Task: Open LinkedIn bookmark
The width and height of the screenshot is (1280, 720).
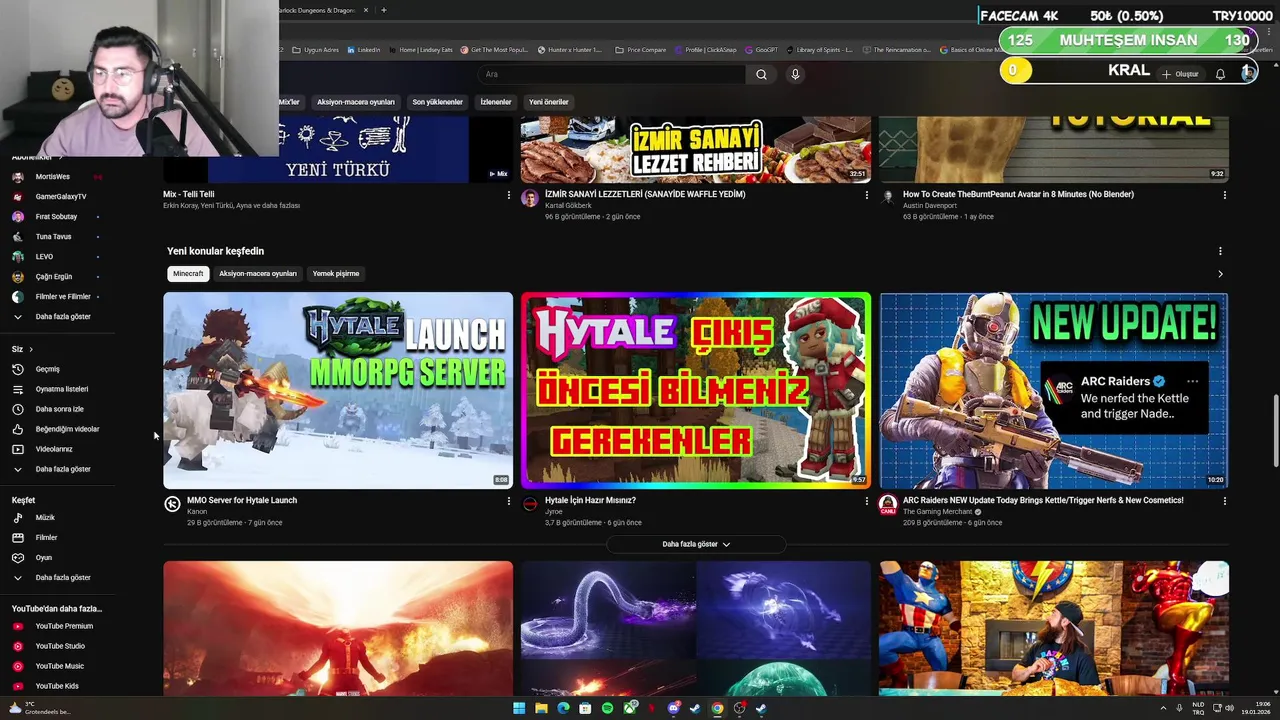Action: tap(363, 49)
